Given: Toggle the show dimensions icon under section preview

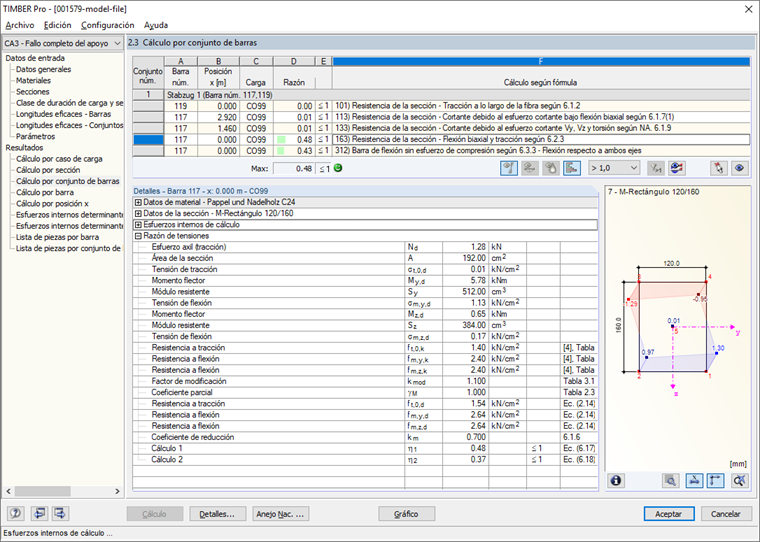Looking at the screenshot, I should tap(694, 480).
